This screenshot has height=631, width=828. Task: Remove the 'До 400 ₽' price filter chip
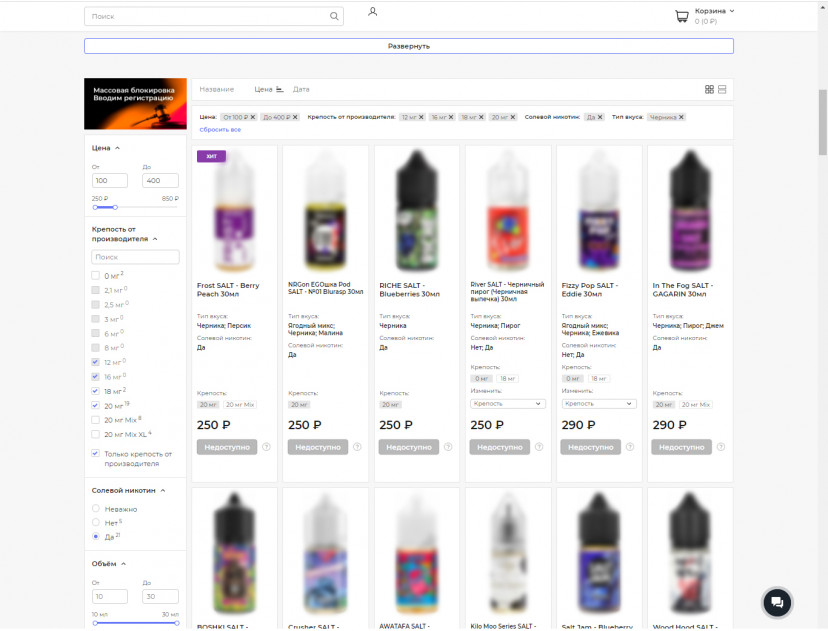pyautogui.click(x=295, y=117)
